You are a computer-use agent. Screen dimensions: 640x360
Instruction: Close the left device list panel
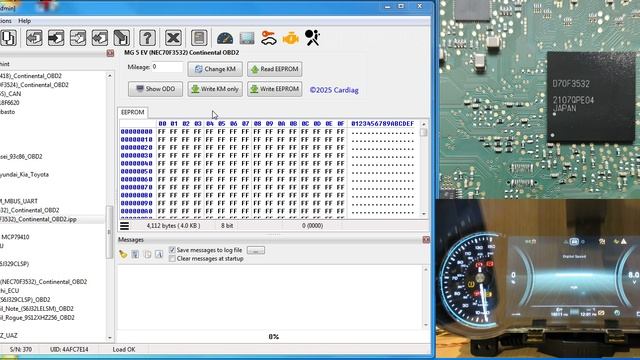pos(110,53)
